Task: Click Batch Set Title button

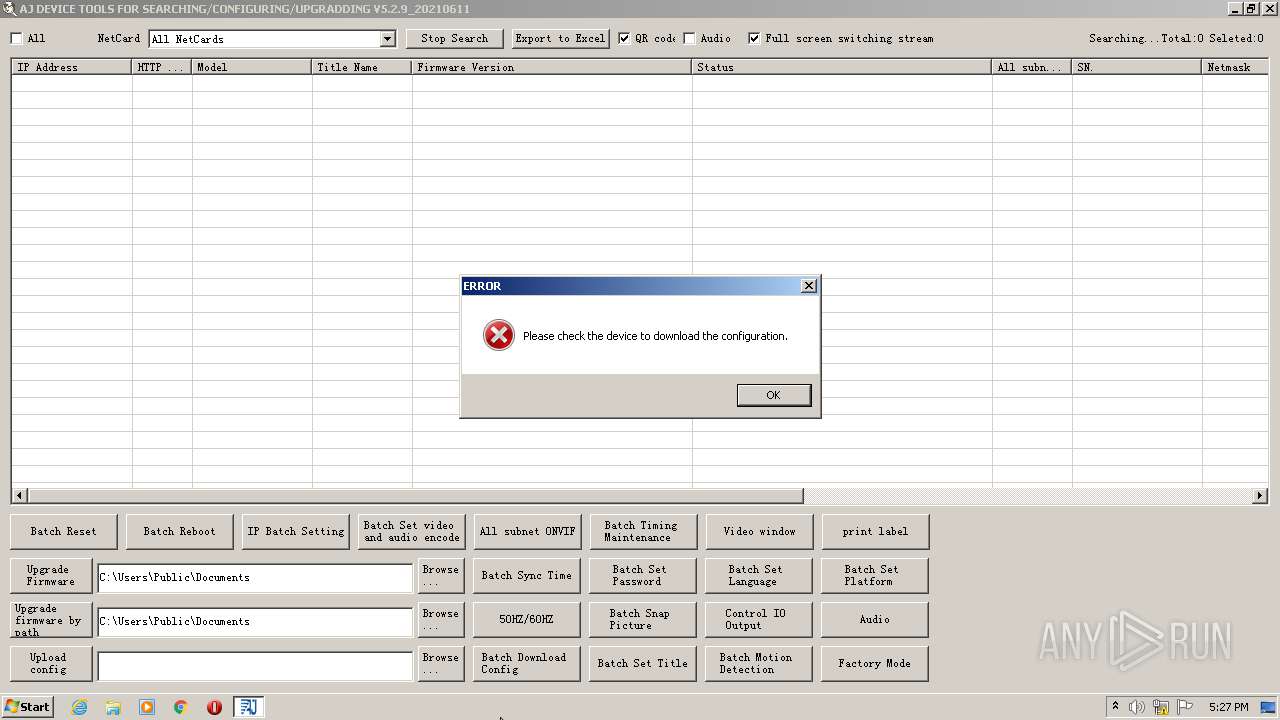Action: [x=644, y=663]
